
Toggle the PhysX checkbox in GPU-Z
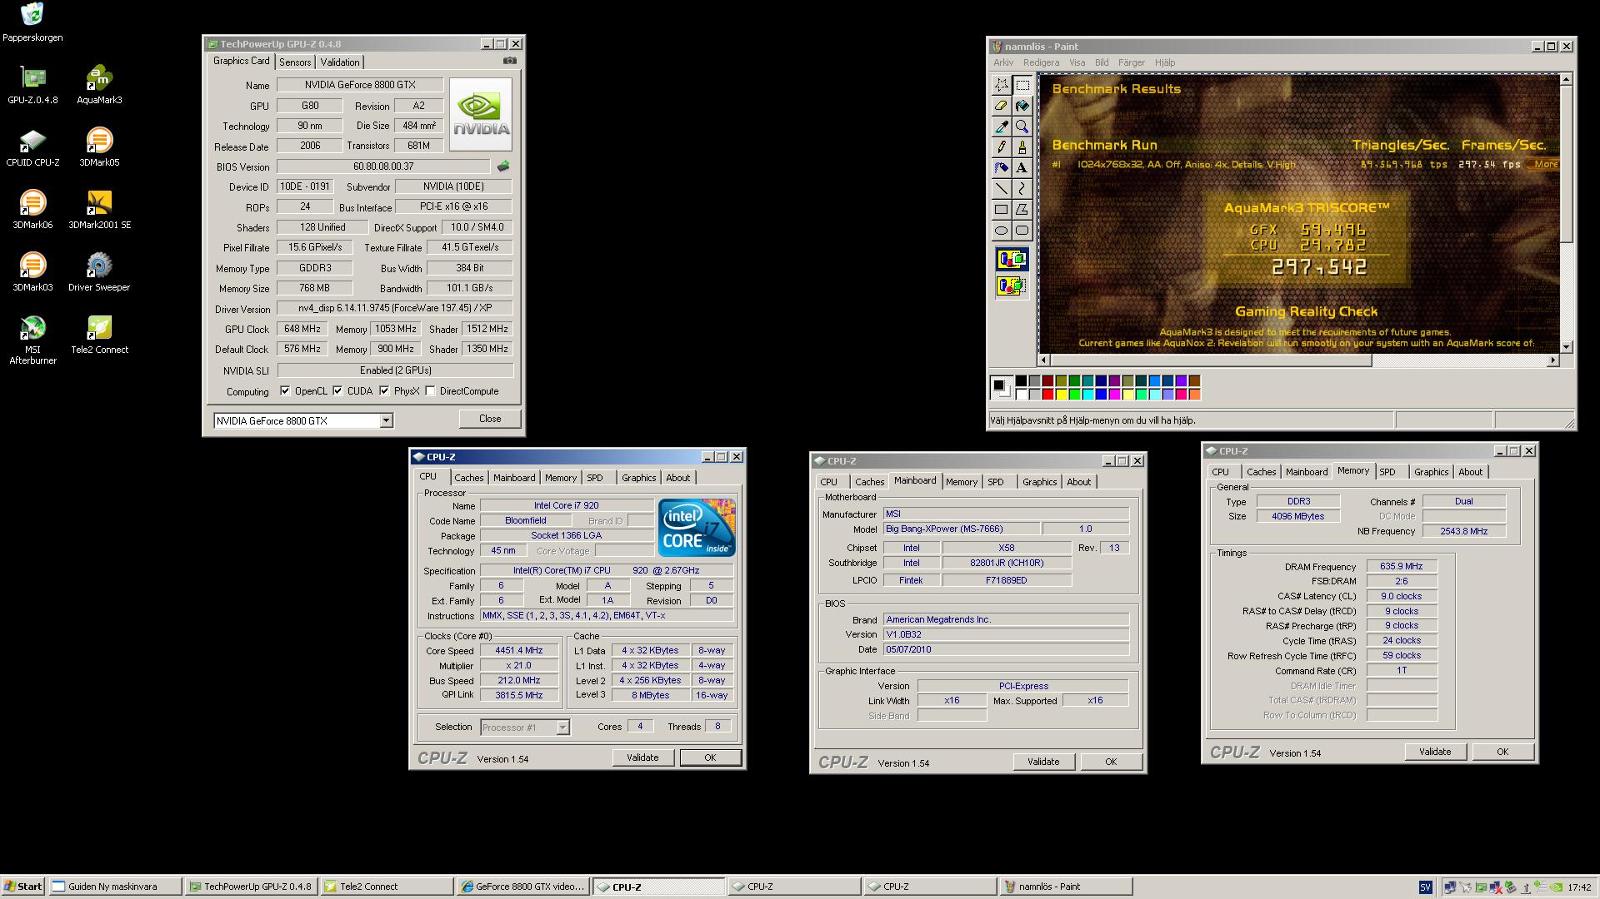[x=384, y=391]
